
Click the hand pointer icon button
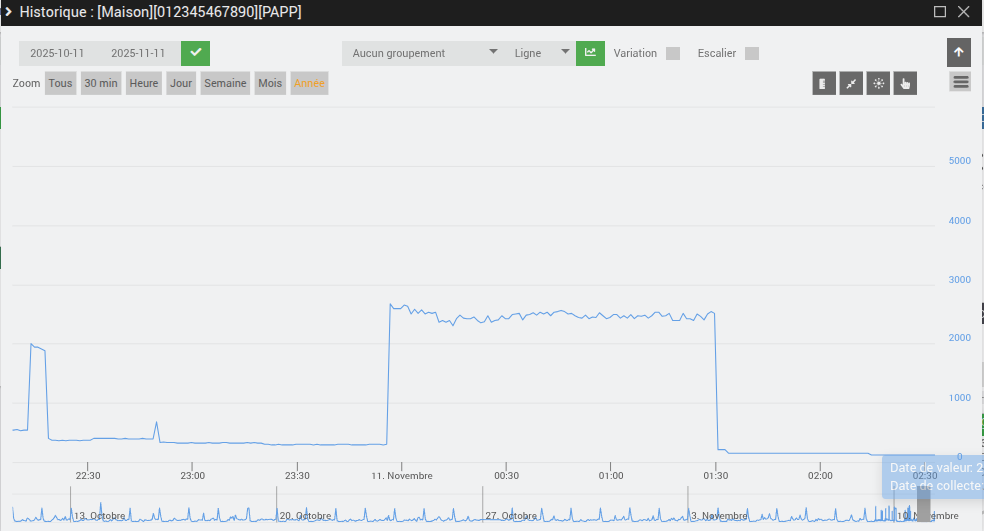[x=905, y=83]
